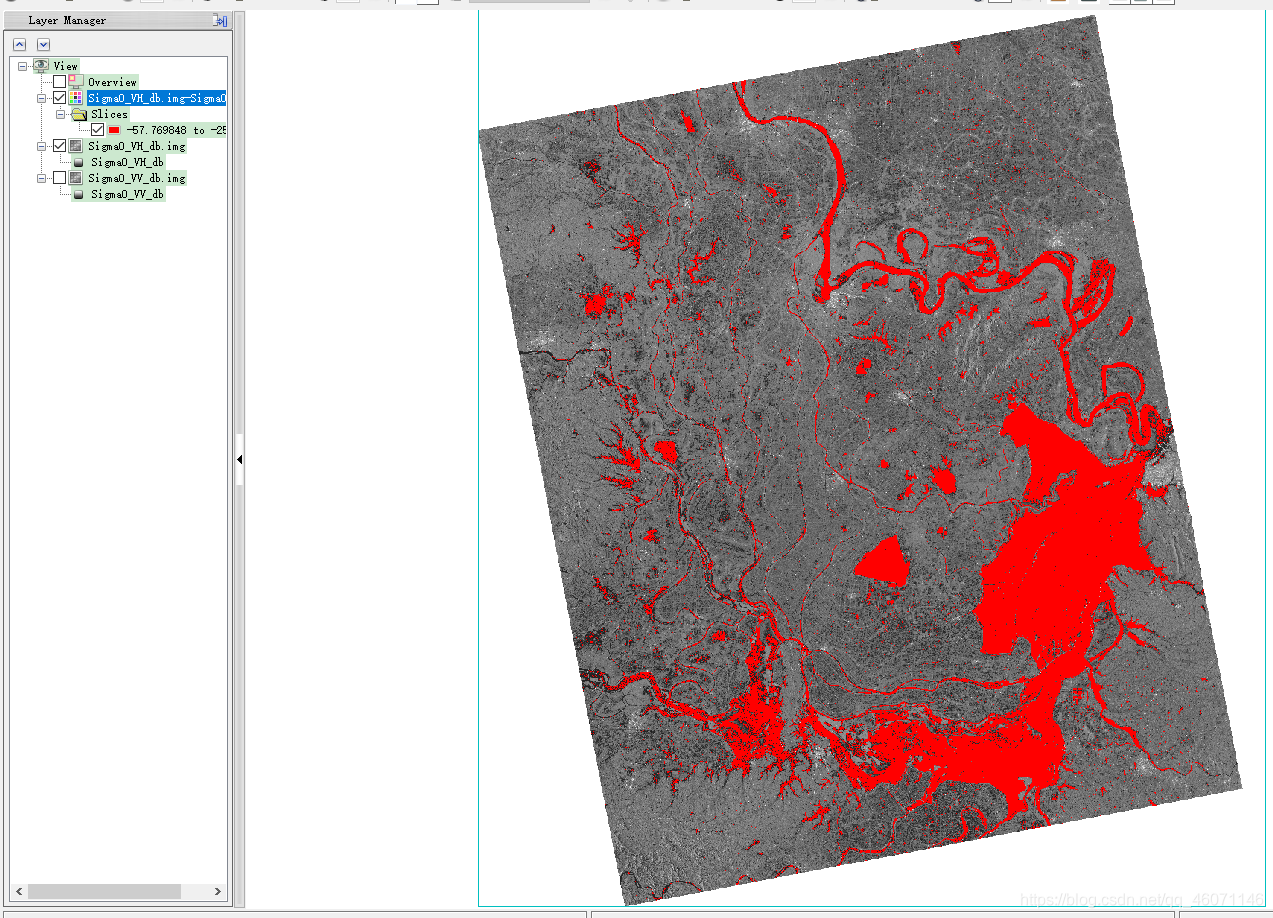This screenshot has height=918, width=1273.
Task: Click the Sigma0_VV_db.img raster layer icon
Action: [x=76, y=178]
